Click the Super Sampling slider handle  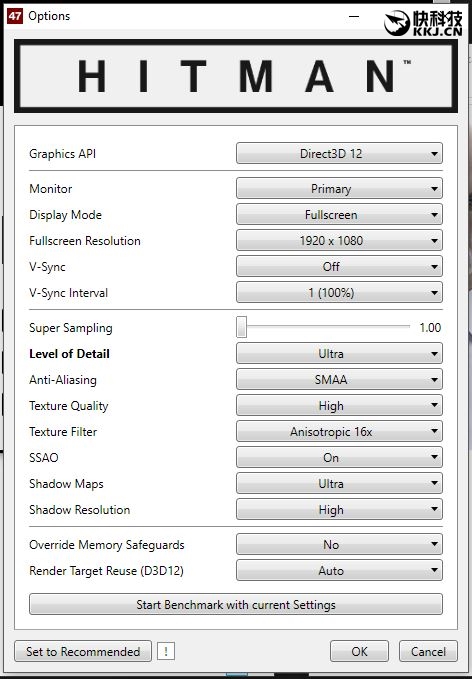242,327
